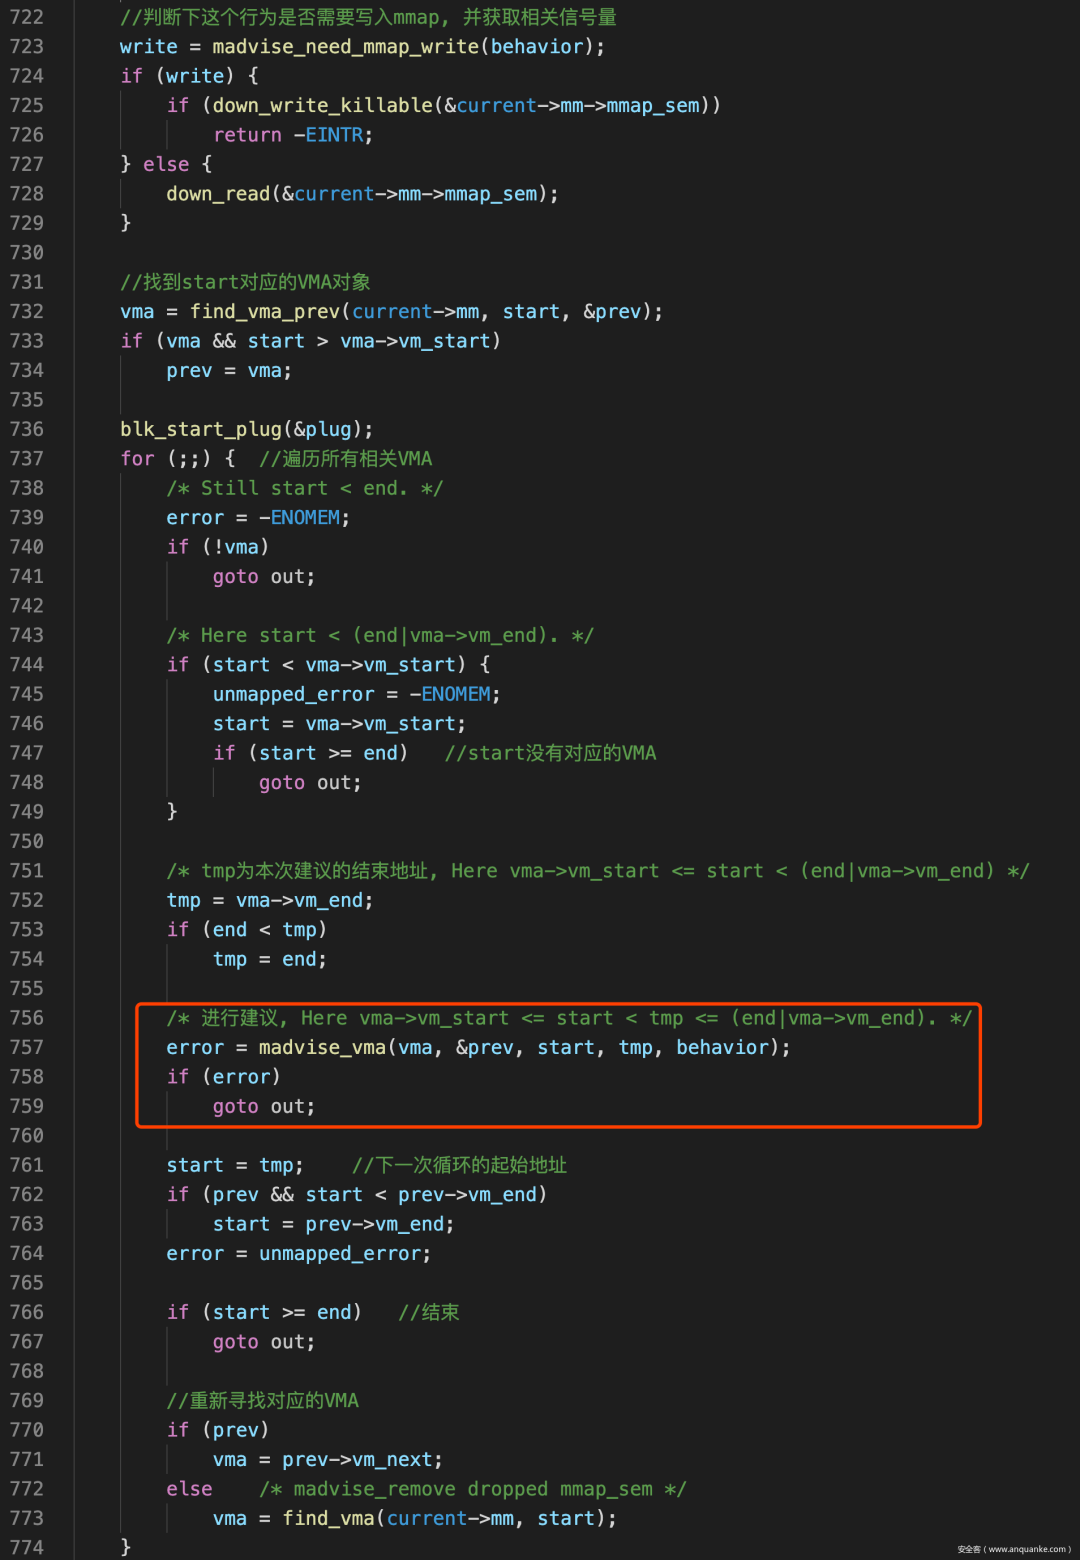This screenshot has height=1560, width=1080.
Task: Click the re-find VMA comment on line 769
Action: (x=263, y=1401)
